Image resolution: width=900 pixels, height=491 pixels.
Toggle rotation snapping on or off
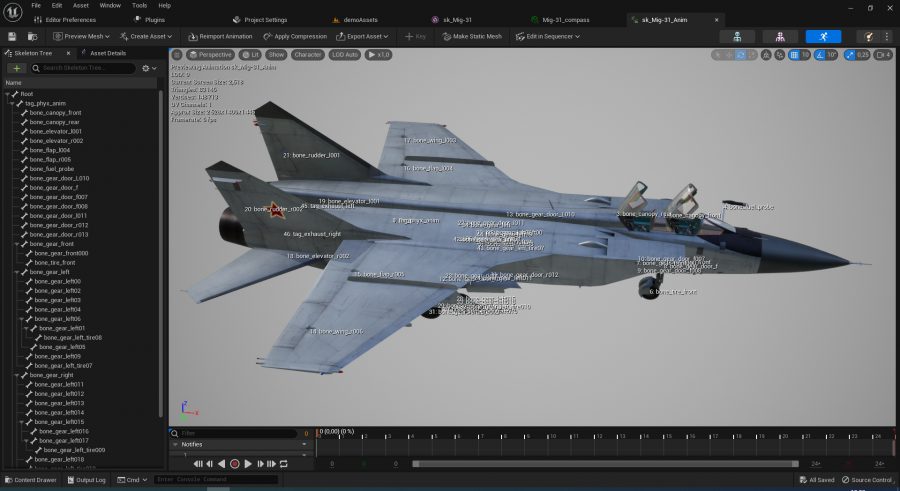(820, 55)
